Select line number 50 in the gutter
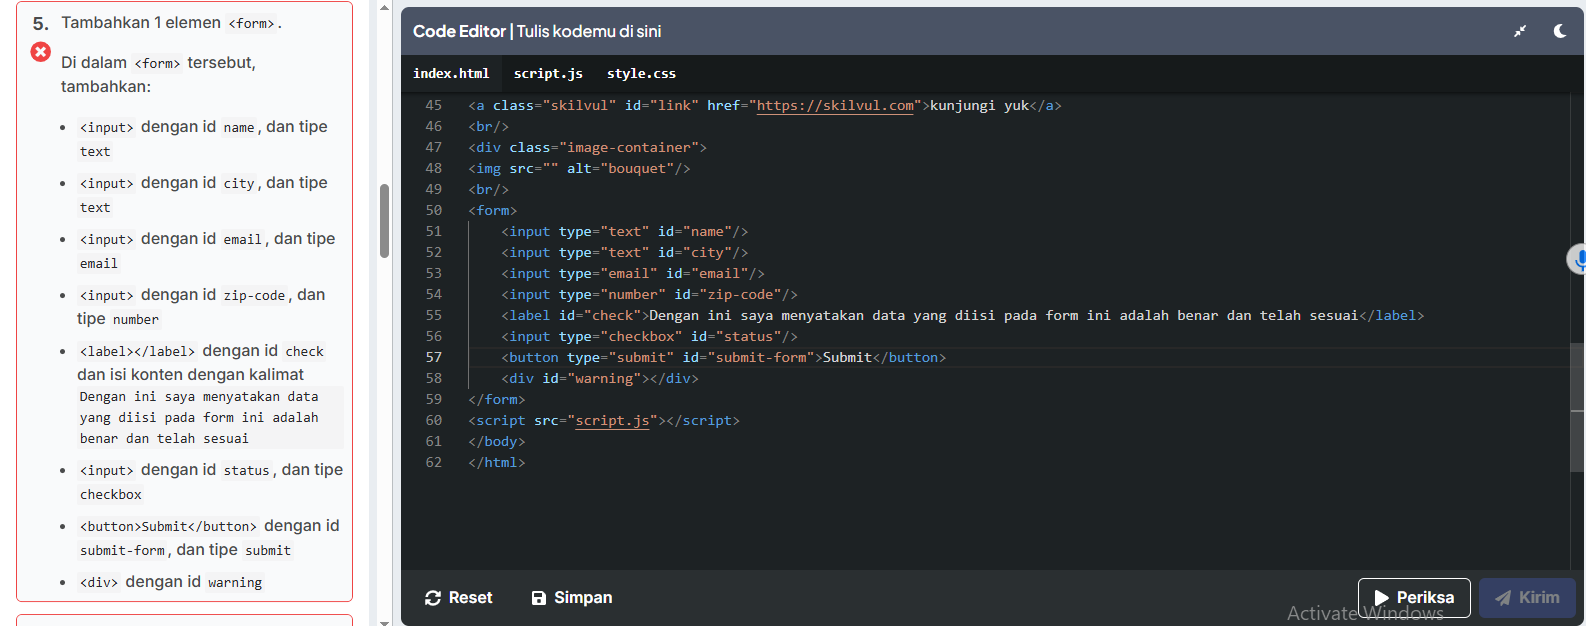Screen dimensions: 1586x626 pos(433,210)
